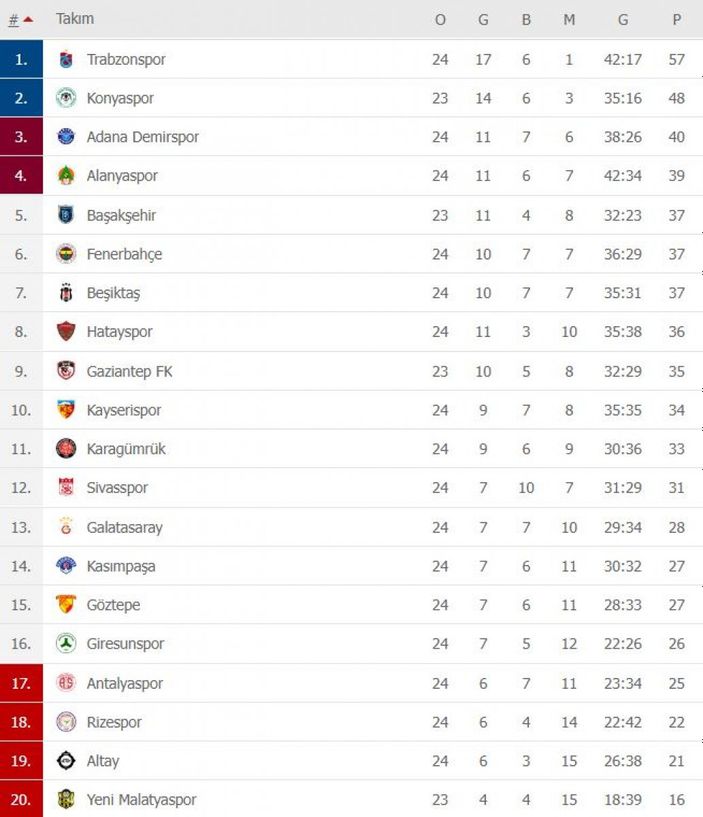The width and height of the screenshot is (703, 817).
Task: Click the Trabzonspor club crest
Action: [x=67, y=59]
